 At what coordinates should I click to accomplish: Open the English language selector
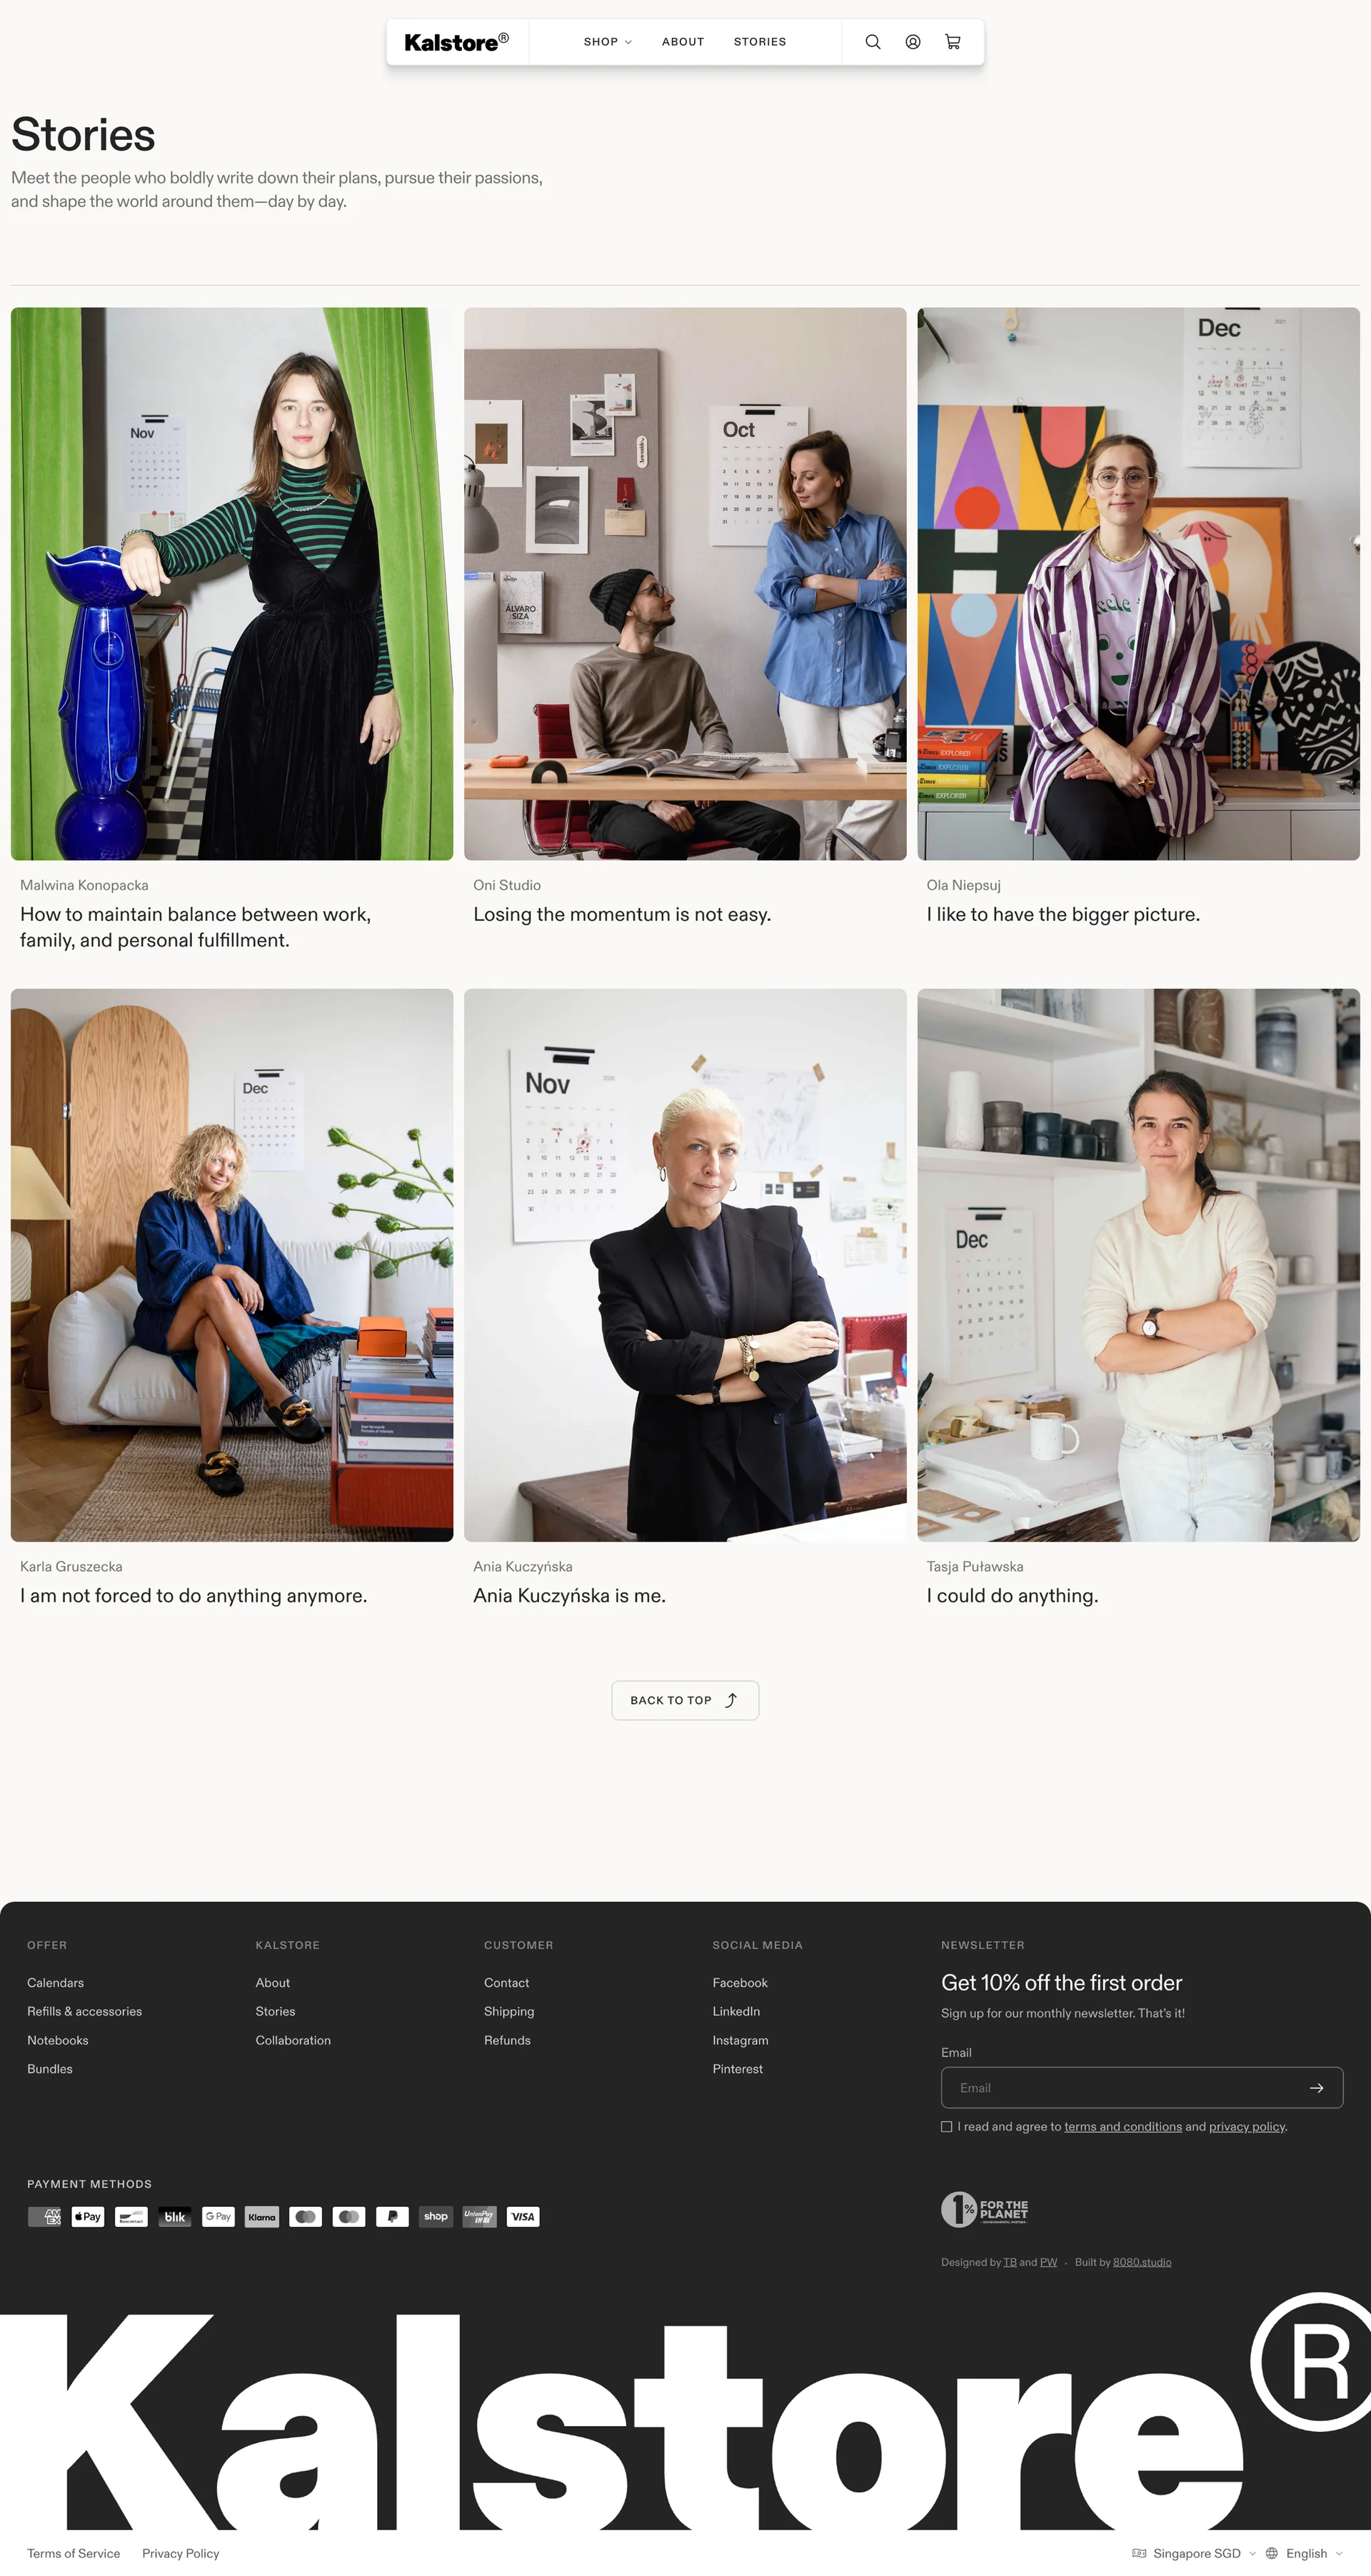coord(1305,2553)
